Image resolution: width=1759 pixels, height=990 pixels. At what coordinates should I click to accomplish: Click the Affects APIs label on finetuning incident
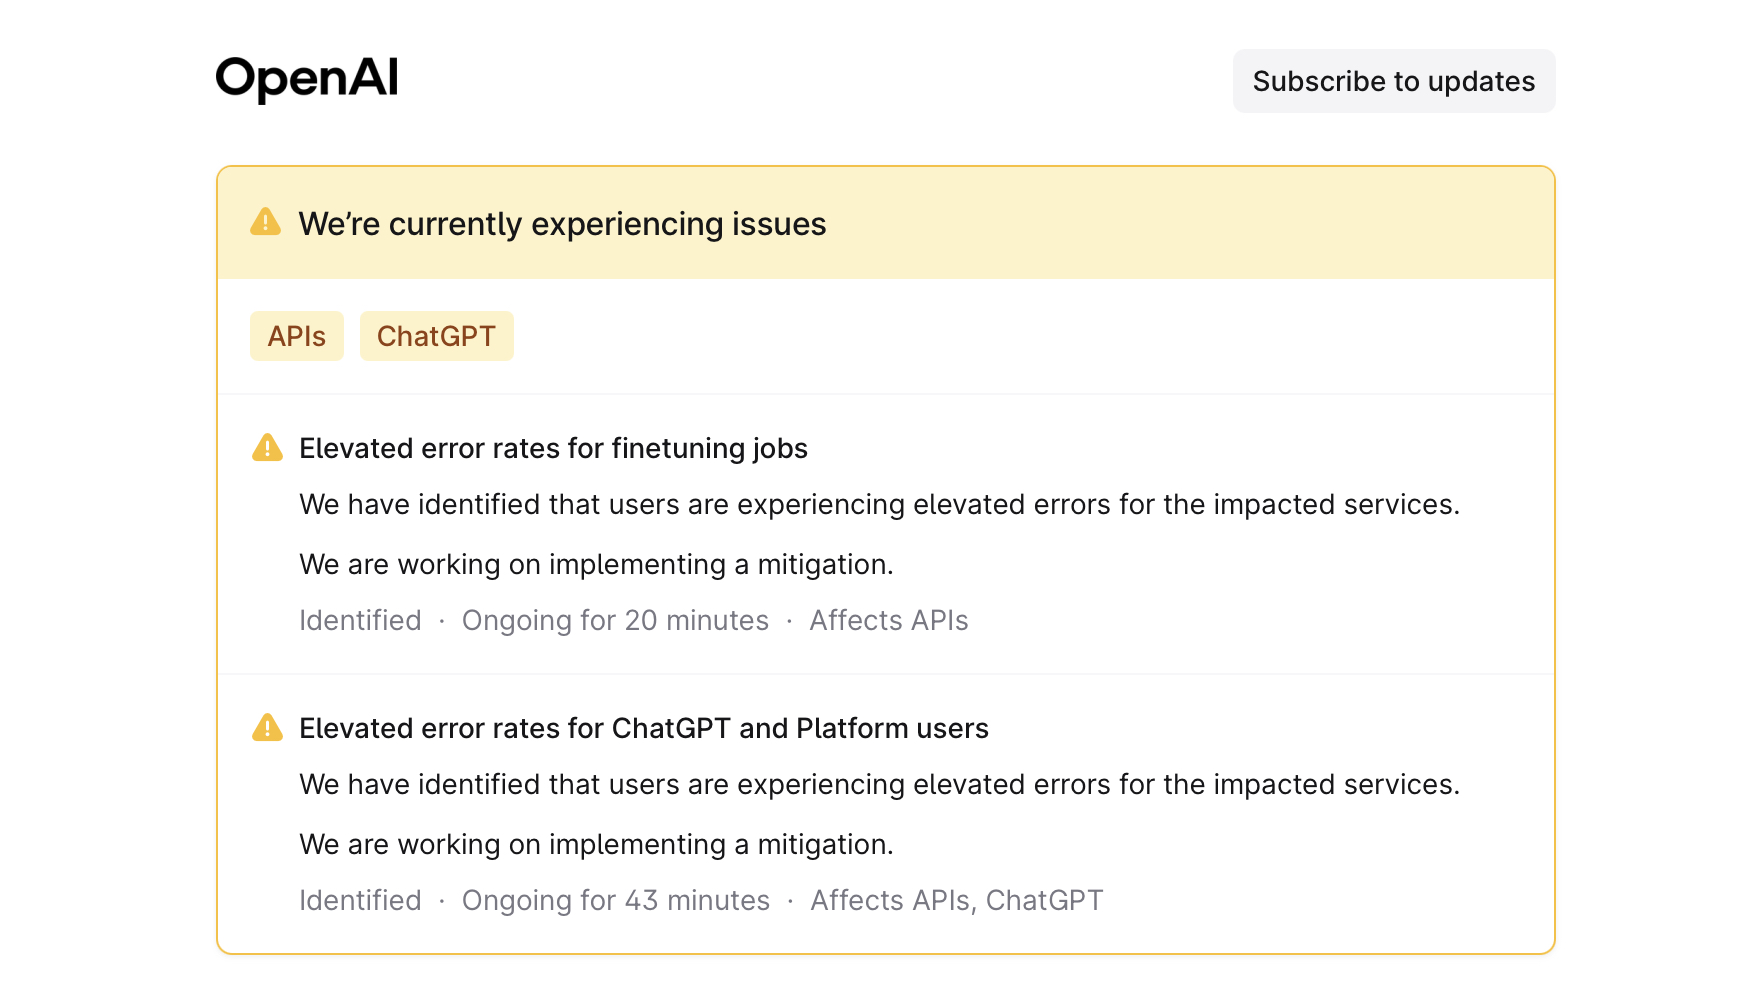click(x=889, y=620)
